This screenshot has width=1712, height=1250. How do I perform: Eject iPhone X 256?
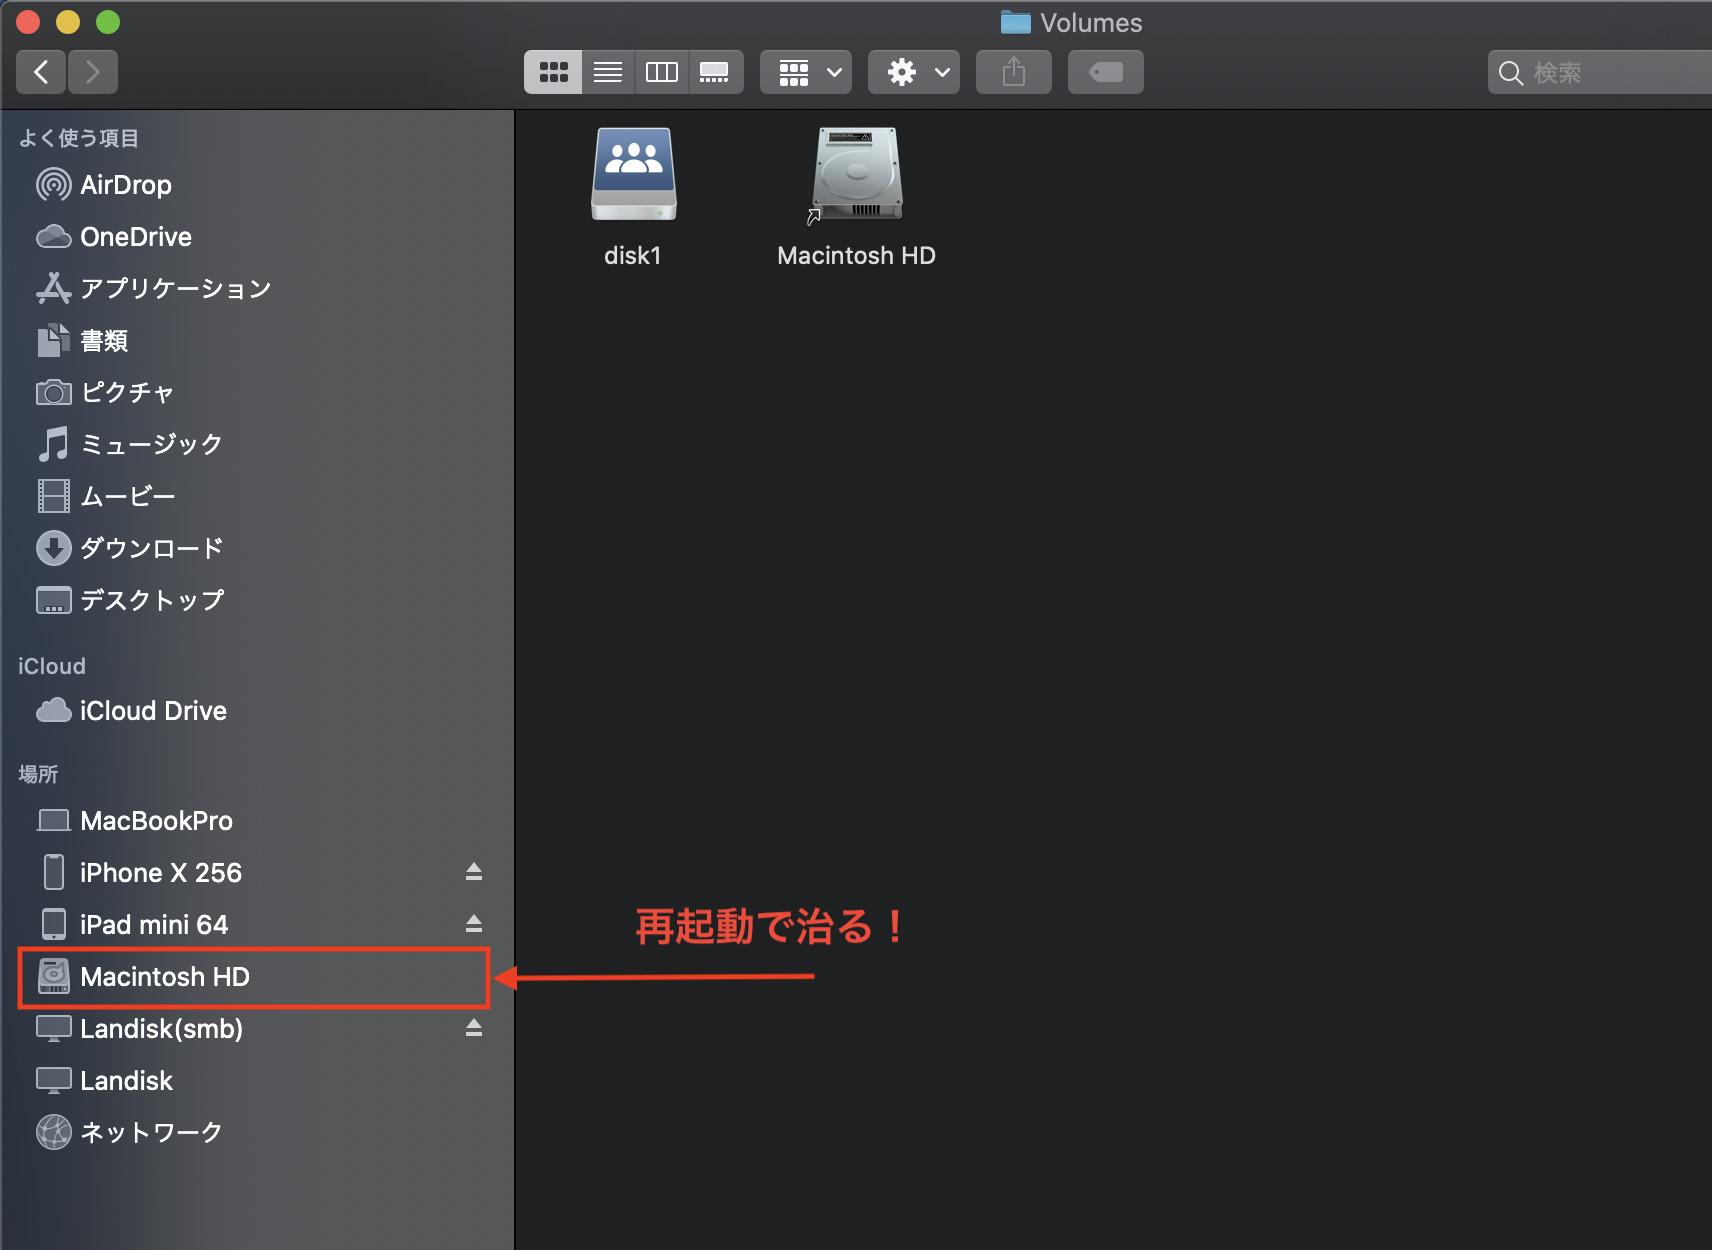click(474, 872)
